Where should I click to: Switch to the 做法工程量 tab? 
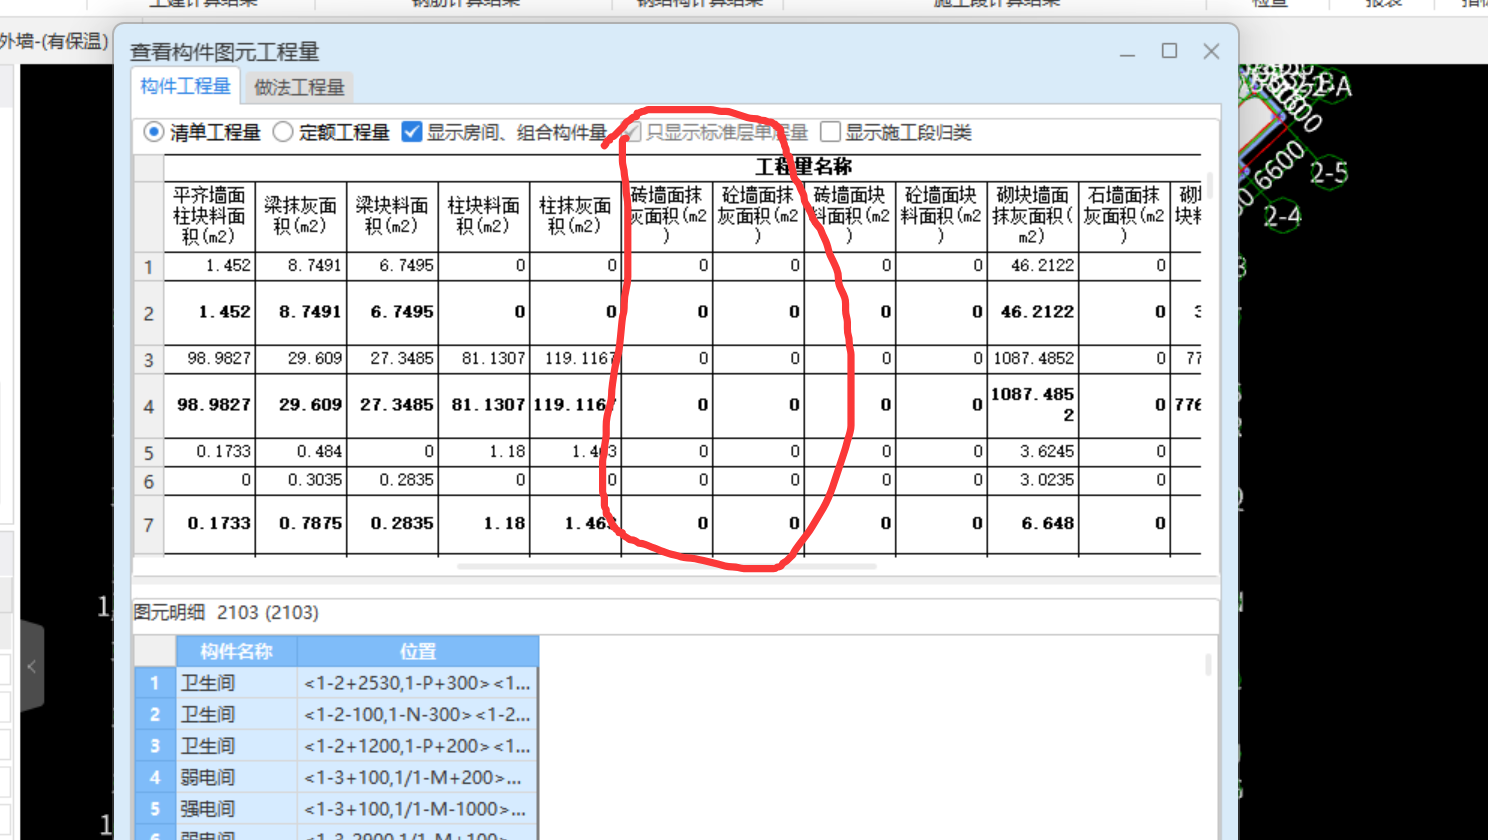pyautogui.click(x=297, y=87)
